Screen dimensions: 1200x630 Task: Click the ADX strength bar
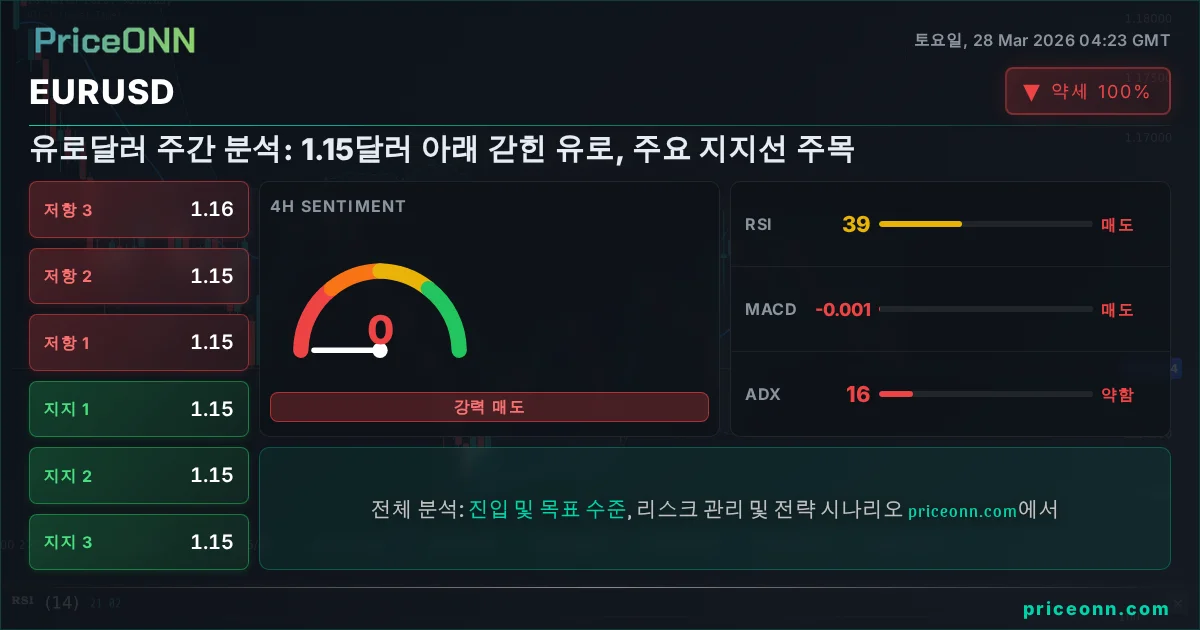point(985,394)
